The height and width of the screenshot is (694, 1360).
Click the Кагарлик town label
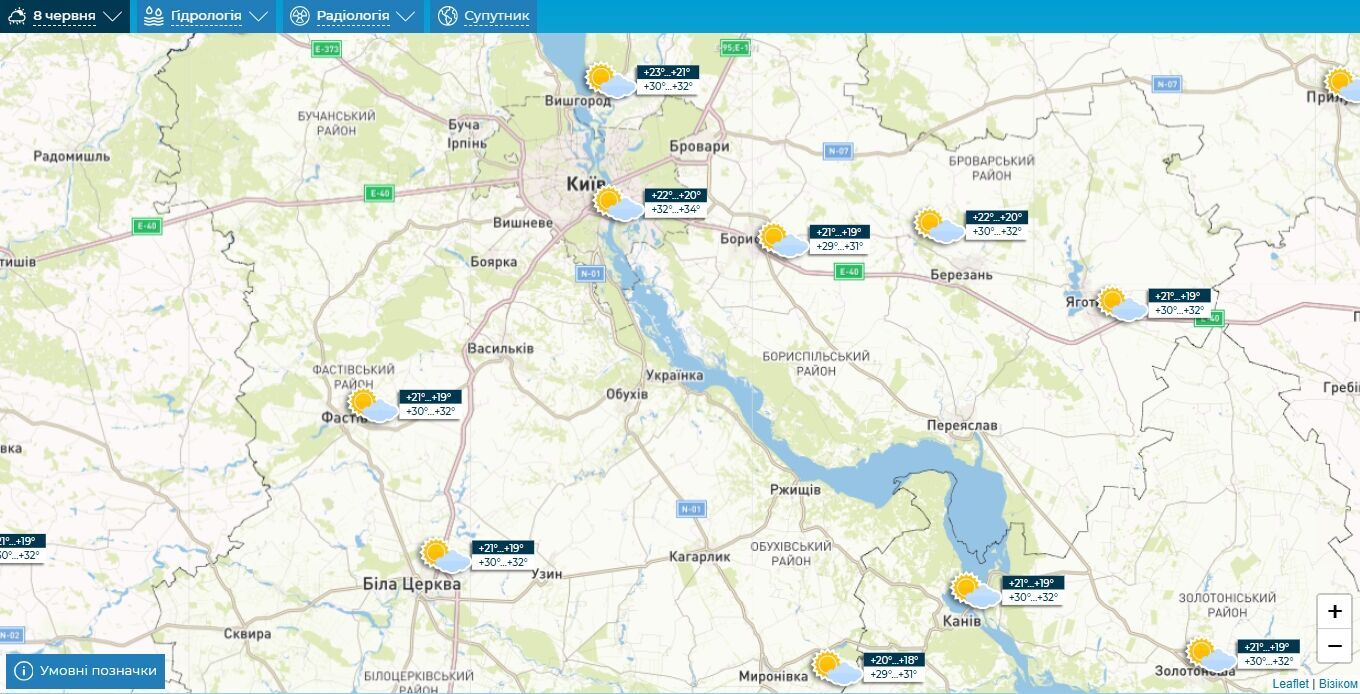click(x=700, y=557)
